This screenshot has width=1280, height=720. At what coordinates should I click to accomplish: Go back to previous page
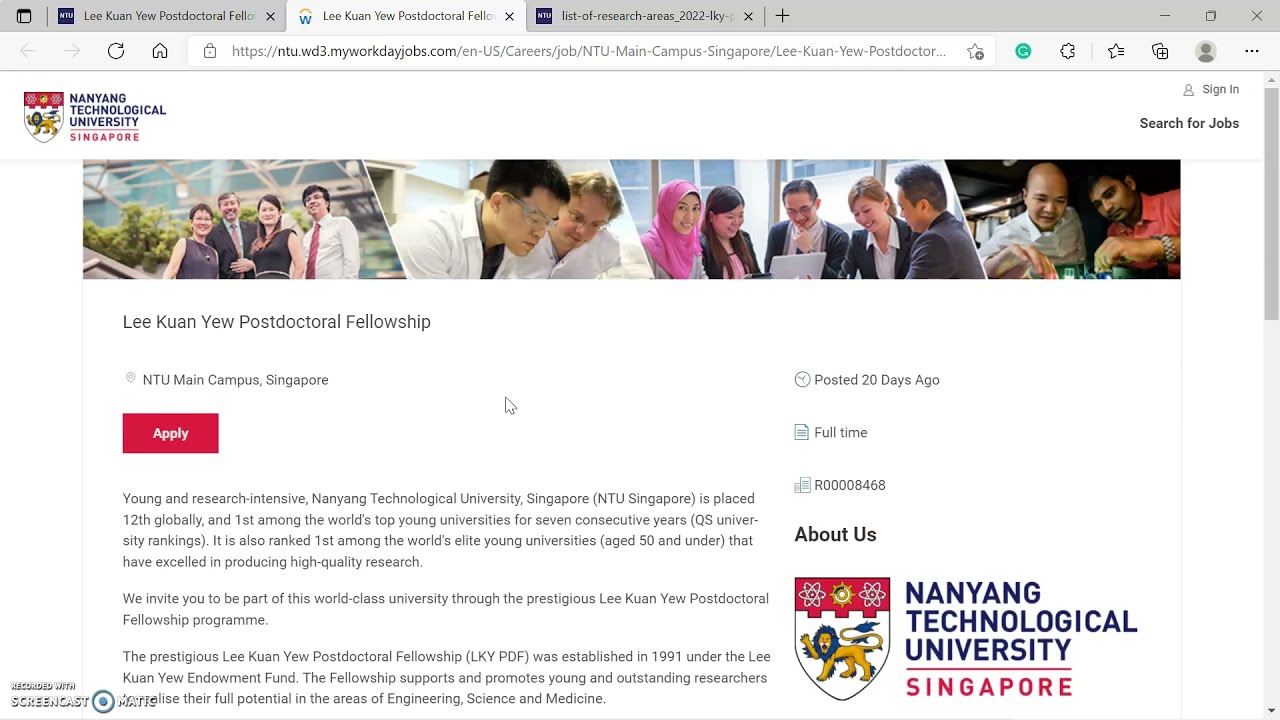point(28,51)
